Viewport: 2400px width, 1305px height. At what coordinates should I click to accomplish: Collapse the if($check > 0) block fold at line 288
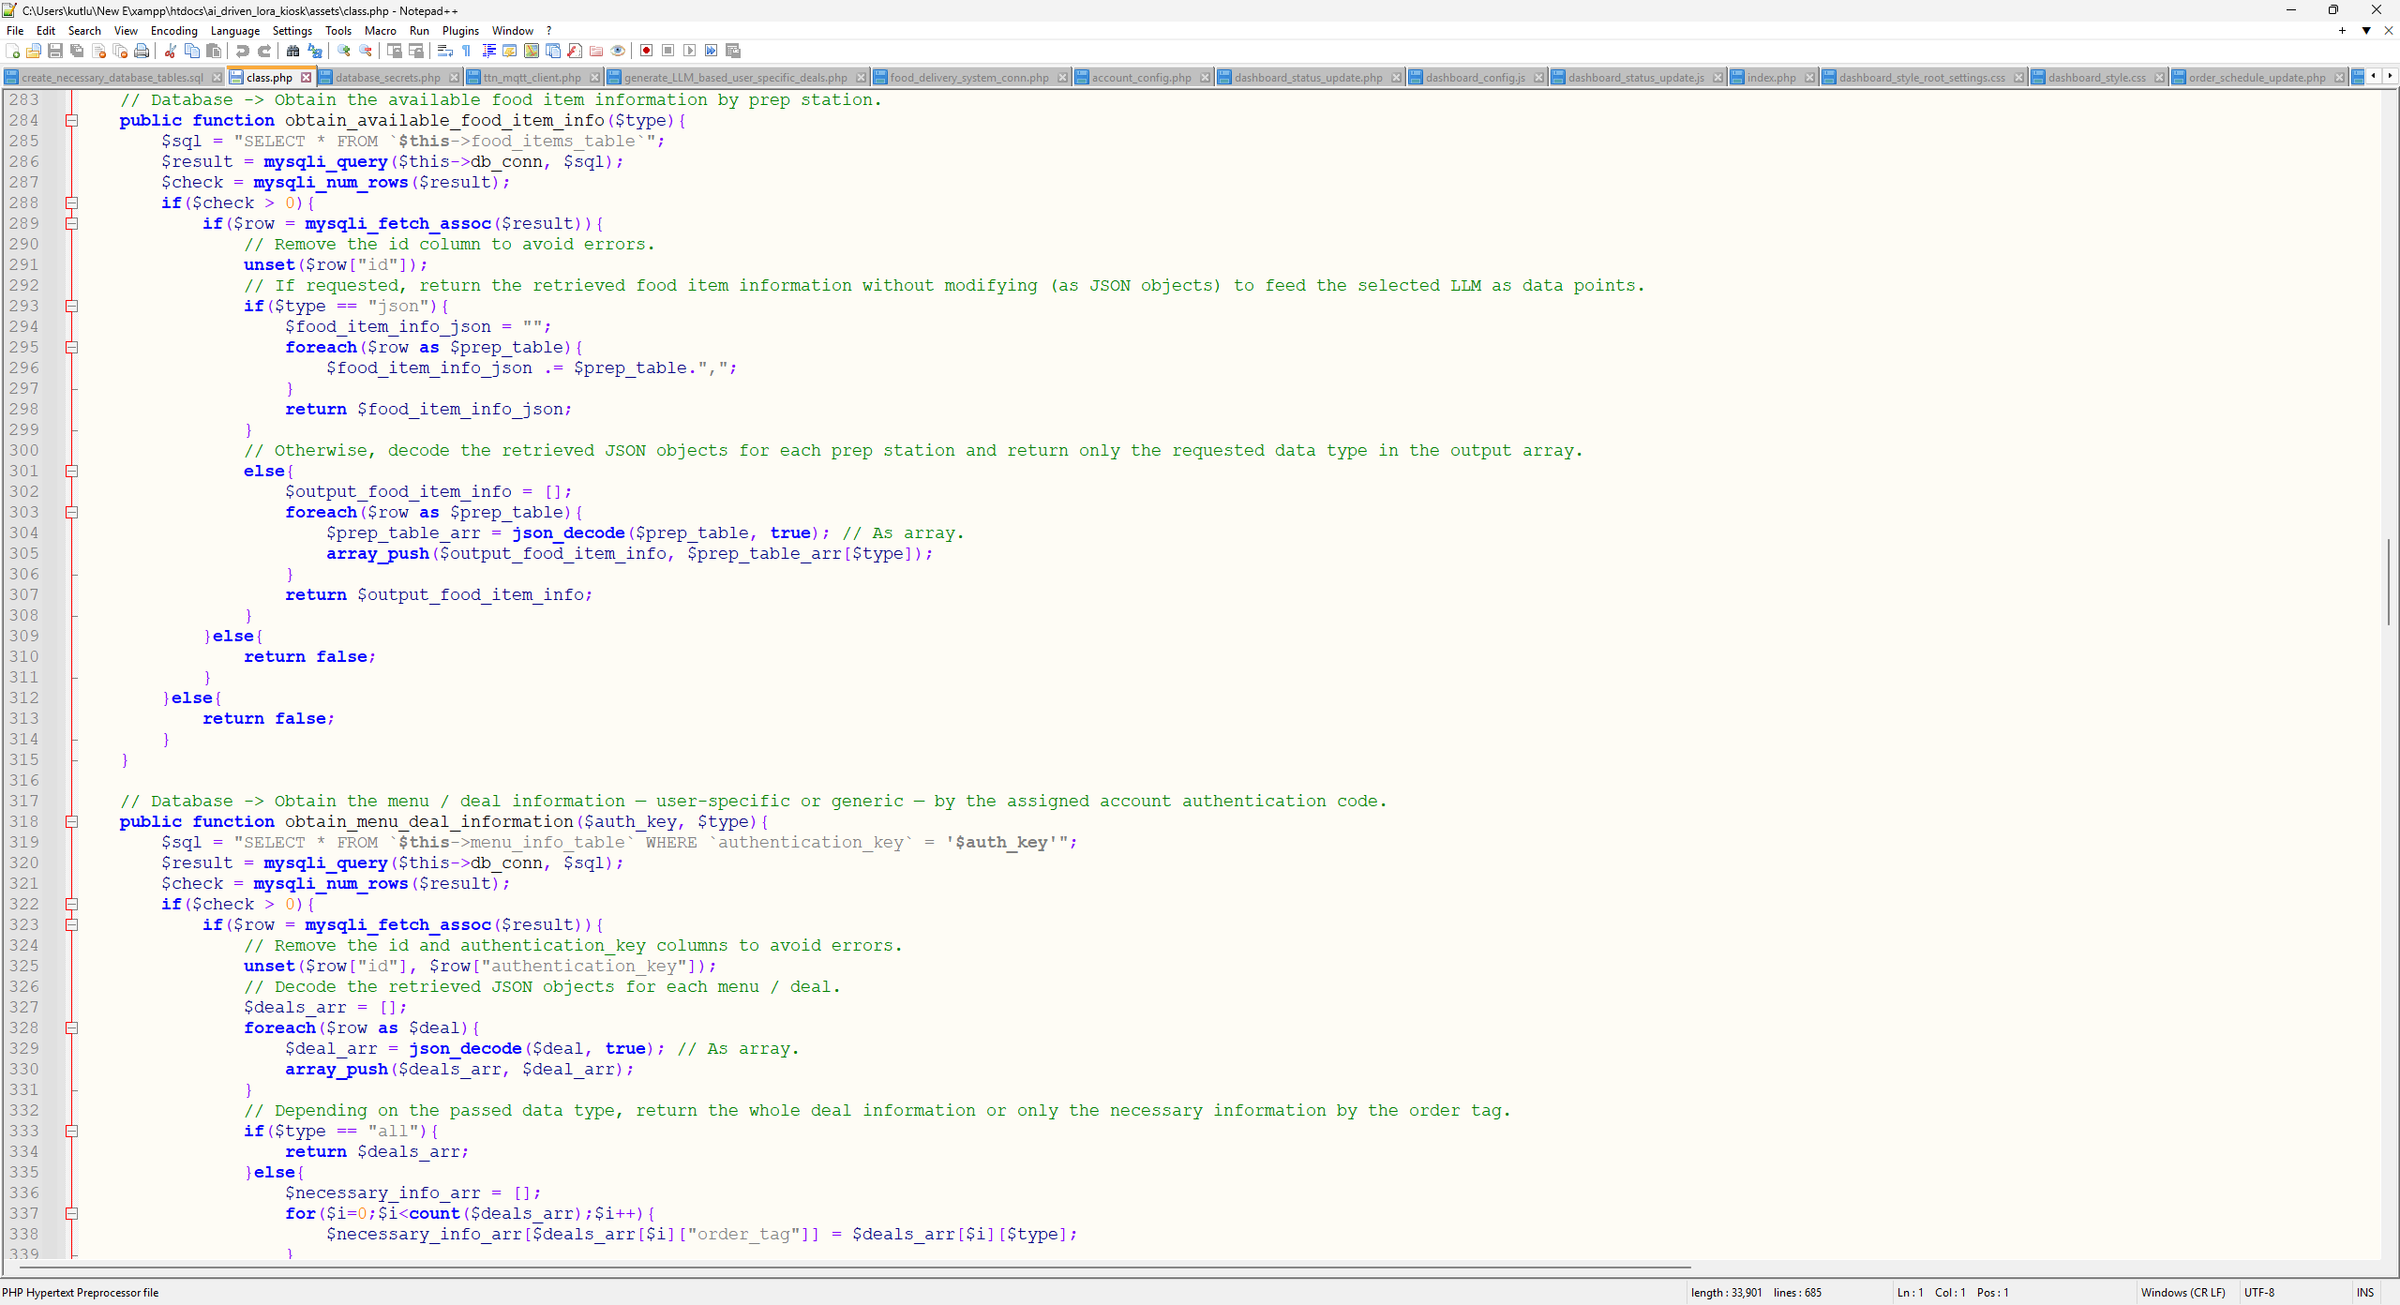point(72,203)
